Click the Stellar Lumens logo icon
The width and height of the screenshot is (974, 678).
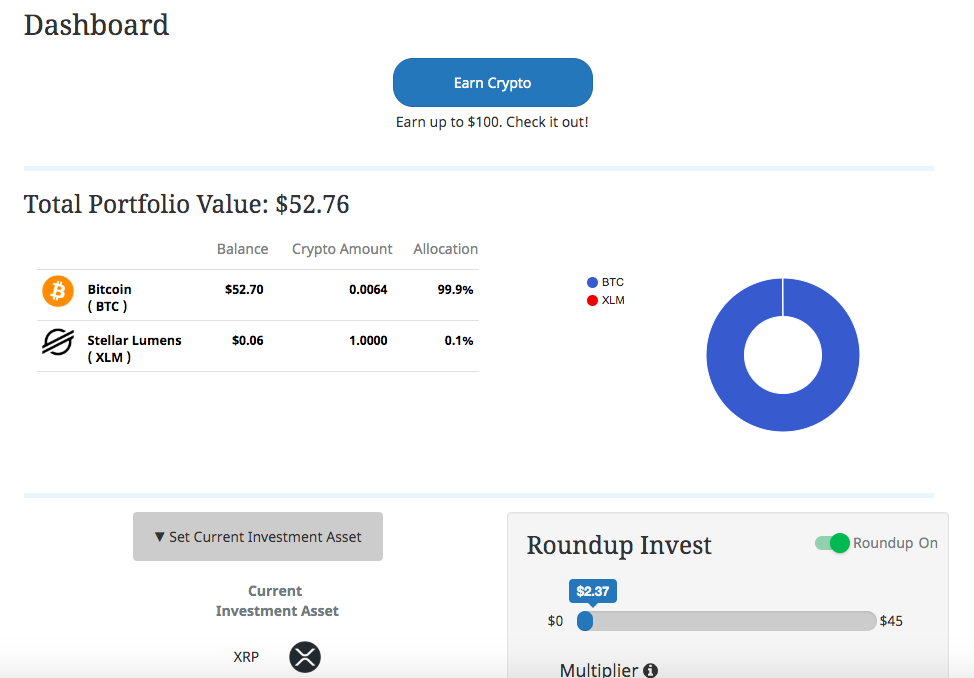(58, 342)
